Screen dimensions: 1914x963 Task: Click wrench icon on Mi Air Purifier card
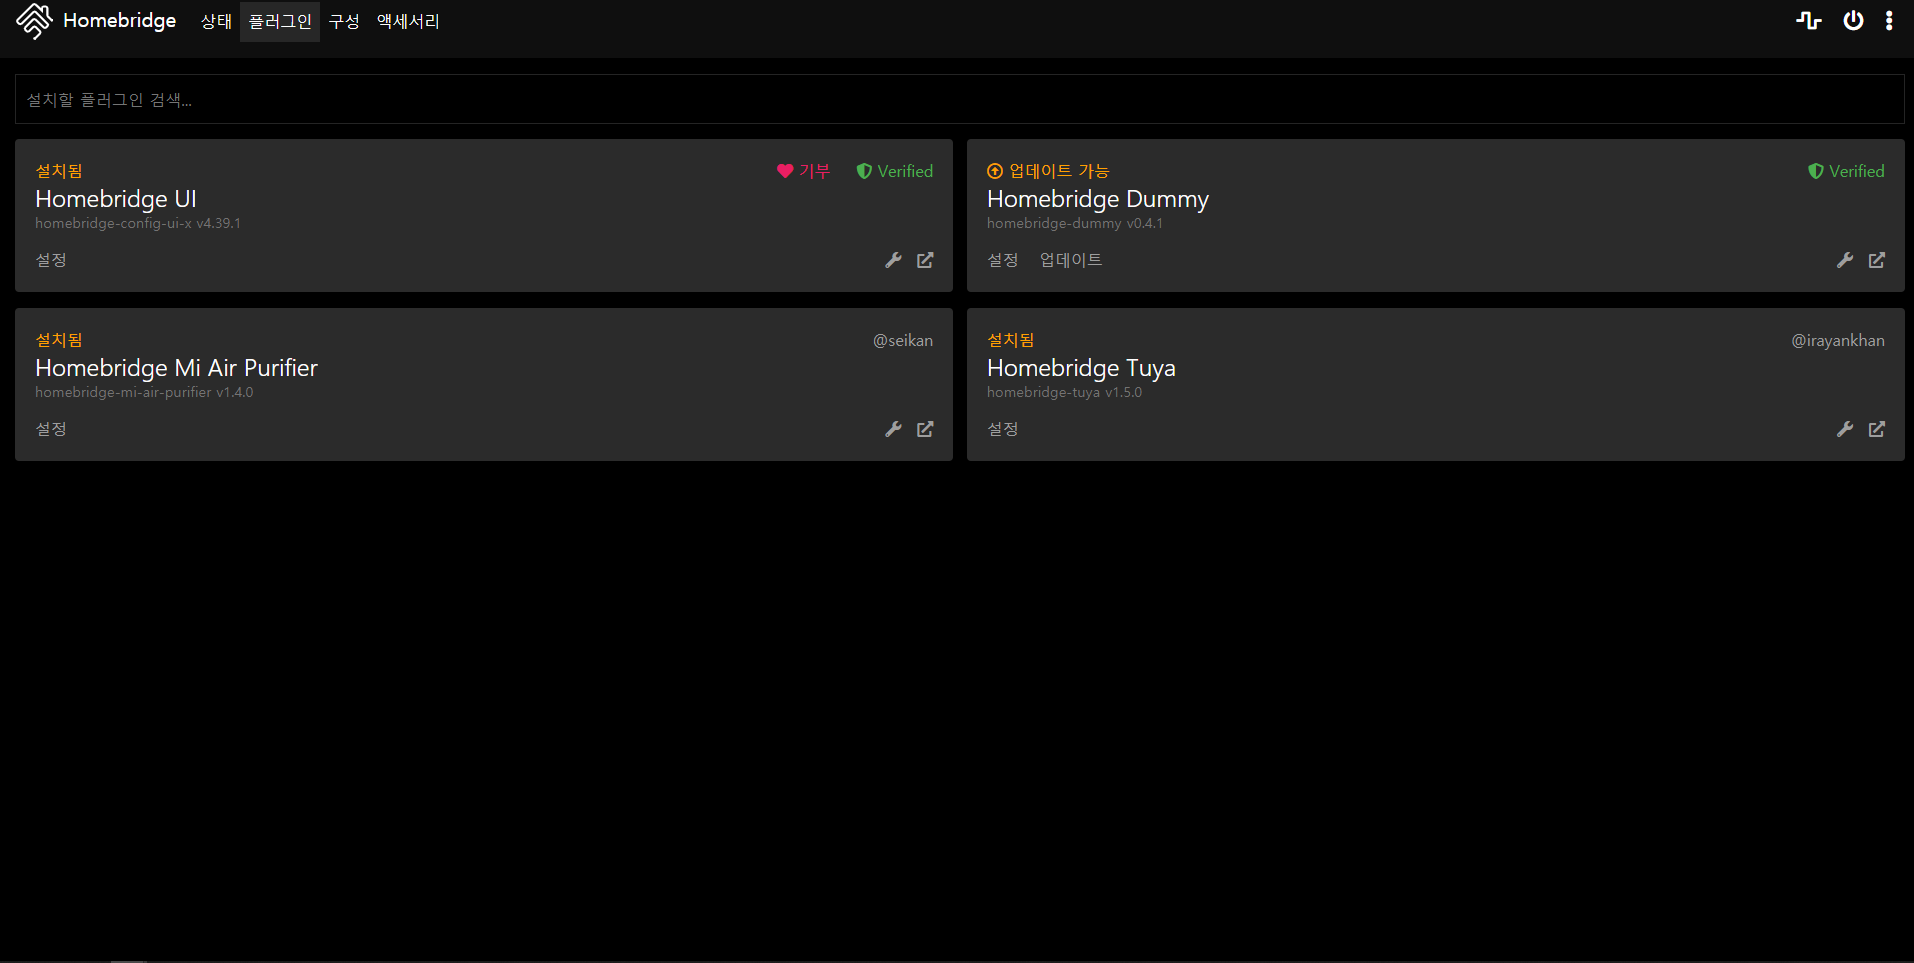point(893,429)
